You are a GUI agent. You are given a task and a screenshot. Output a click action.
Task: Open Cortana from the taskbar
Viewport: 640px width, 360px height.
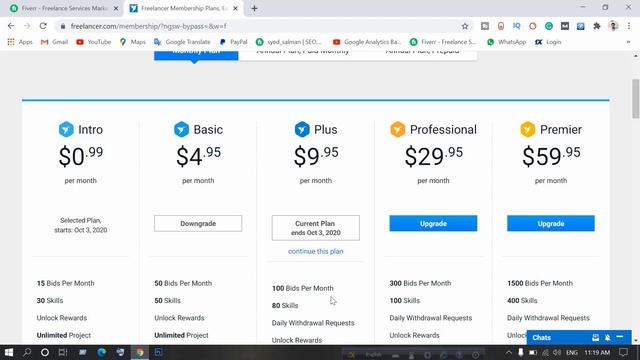[x=45, y=352]
